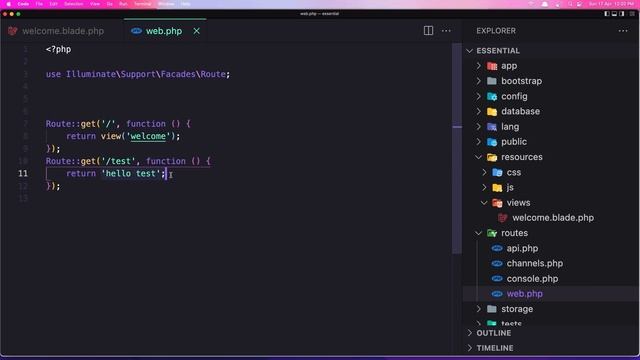The width and height of the screenshot is (640, 360).
Task: Collapse the routes folder chevron
Action: point(479,233)
